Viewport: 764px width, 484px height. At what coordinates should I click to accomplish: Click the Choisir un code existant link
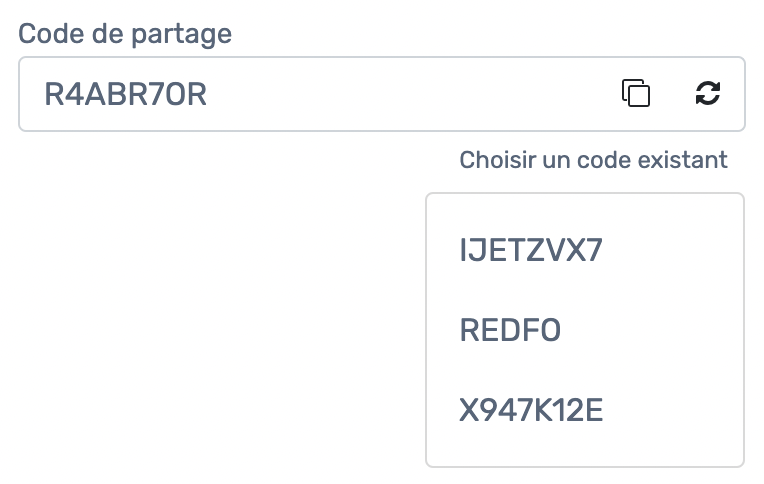tap(593, 160)
